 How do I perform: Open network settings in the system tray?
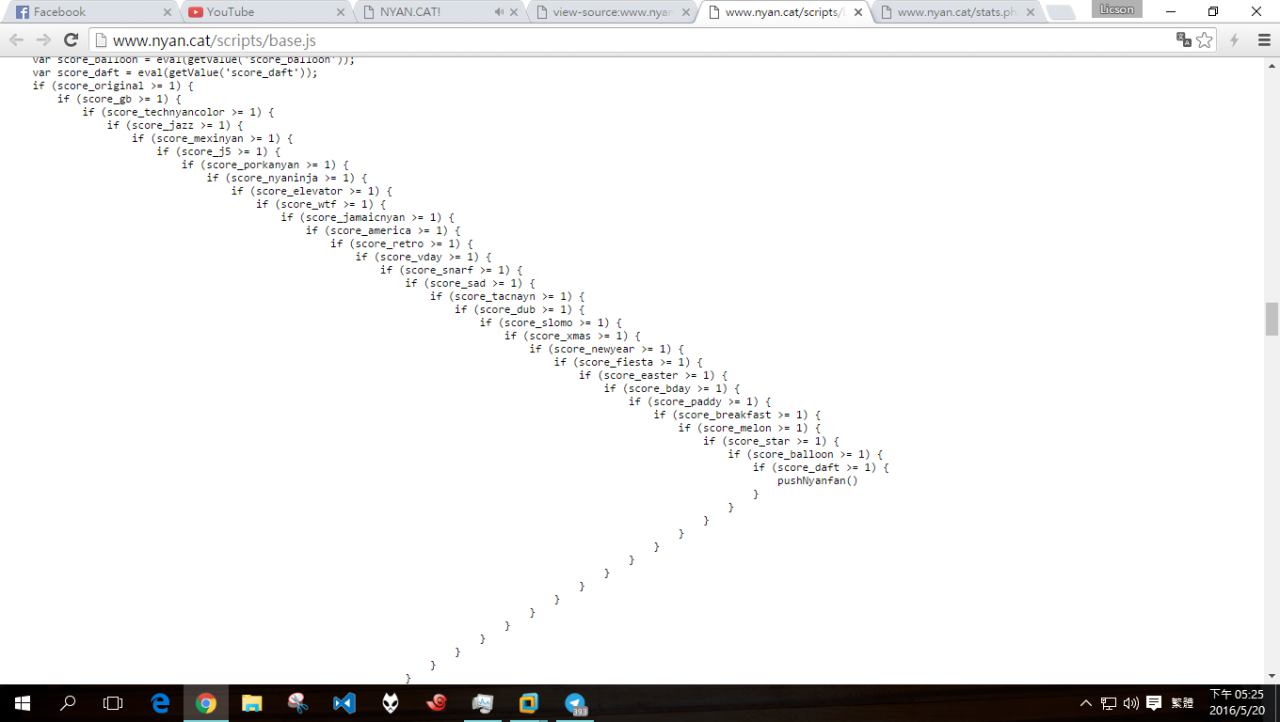pyautogui.click(x=1108, y=703)
